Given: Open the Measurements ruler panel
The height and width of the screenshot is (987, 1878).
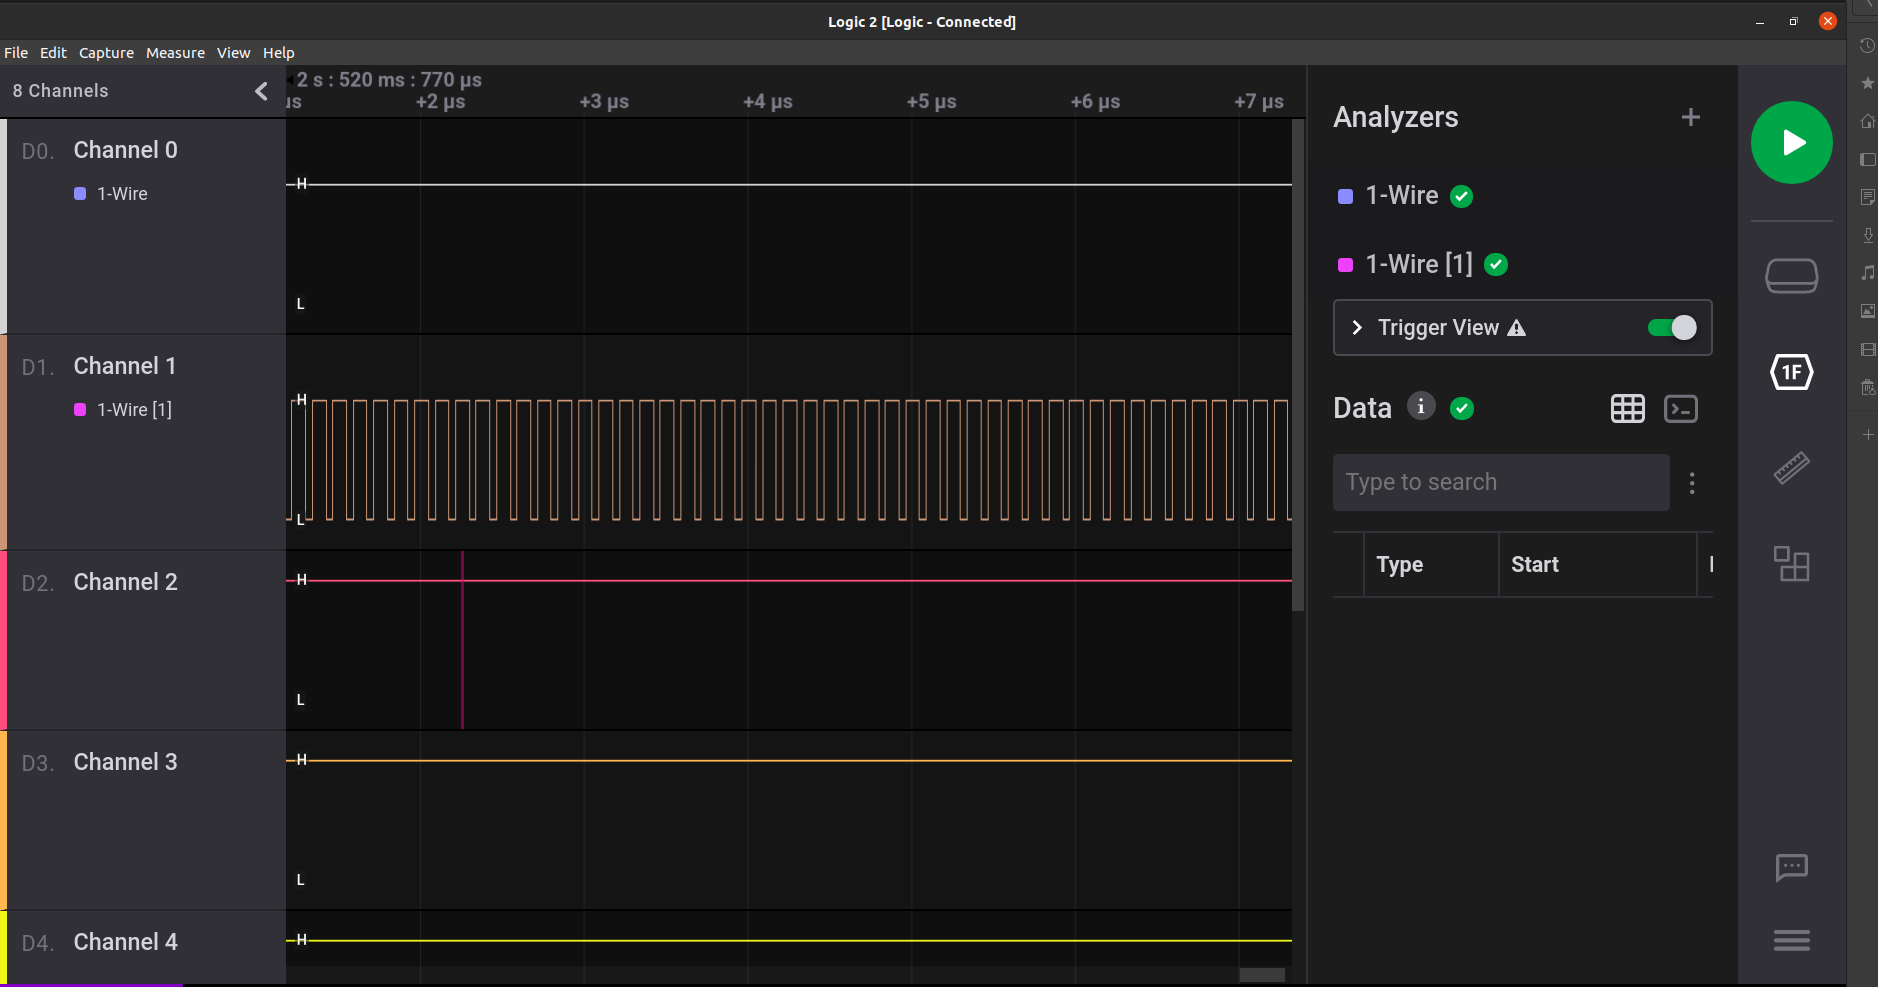Looking at the screenshot, I should click(x=1791, y=467).
